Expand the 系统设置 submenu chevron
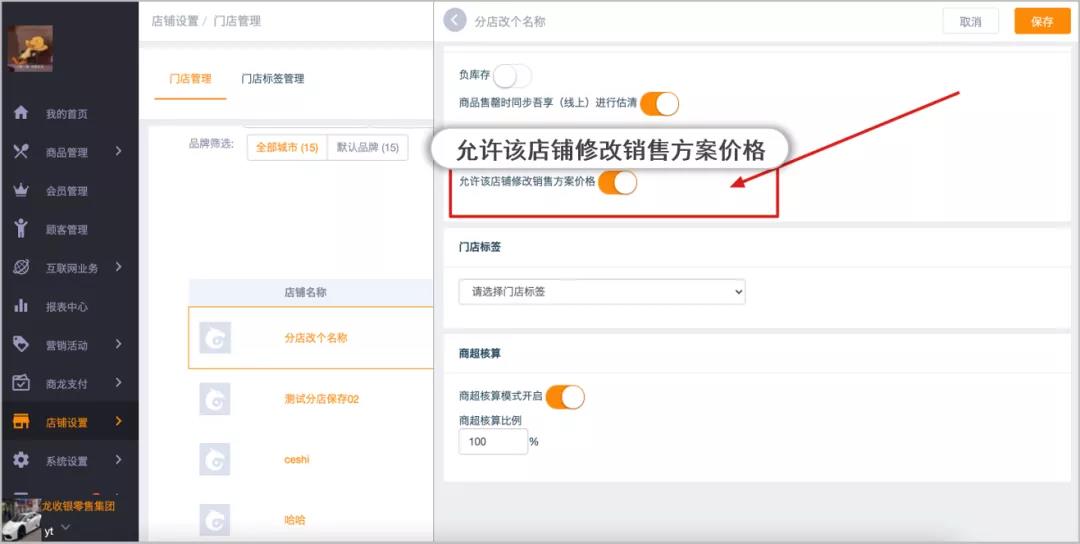Viewport: 1080px width, 544px height. click(118, 459)
